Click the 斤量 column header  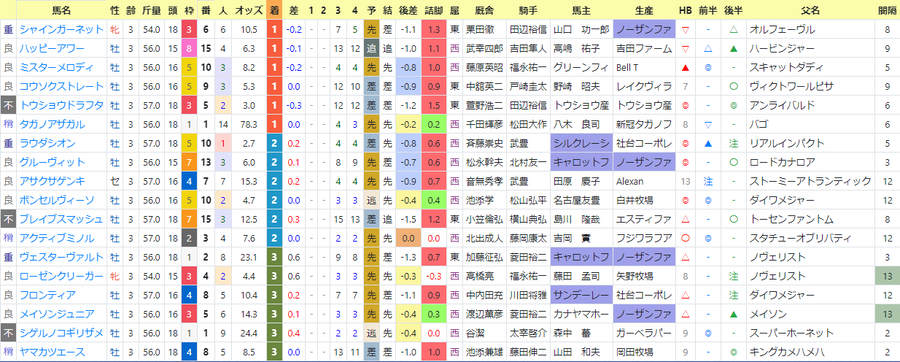pyautogui.click(x=151, y=10)
